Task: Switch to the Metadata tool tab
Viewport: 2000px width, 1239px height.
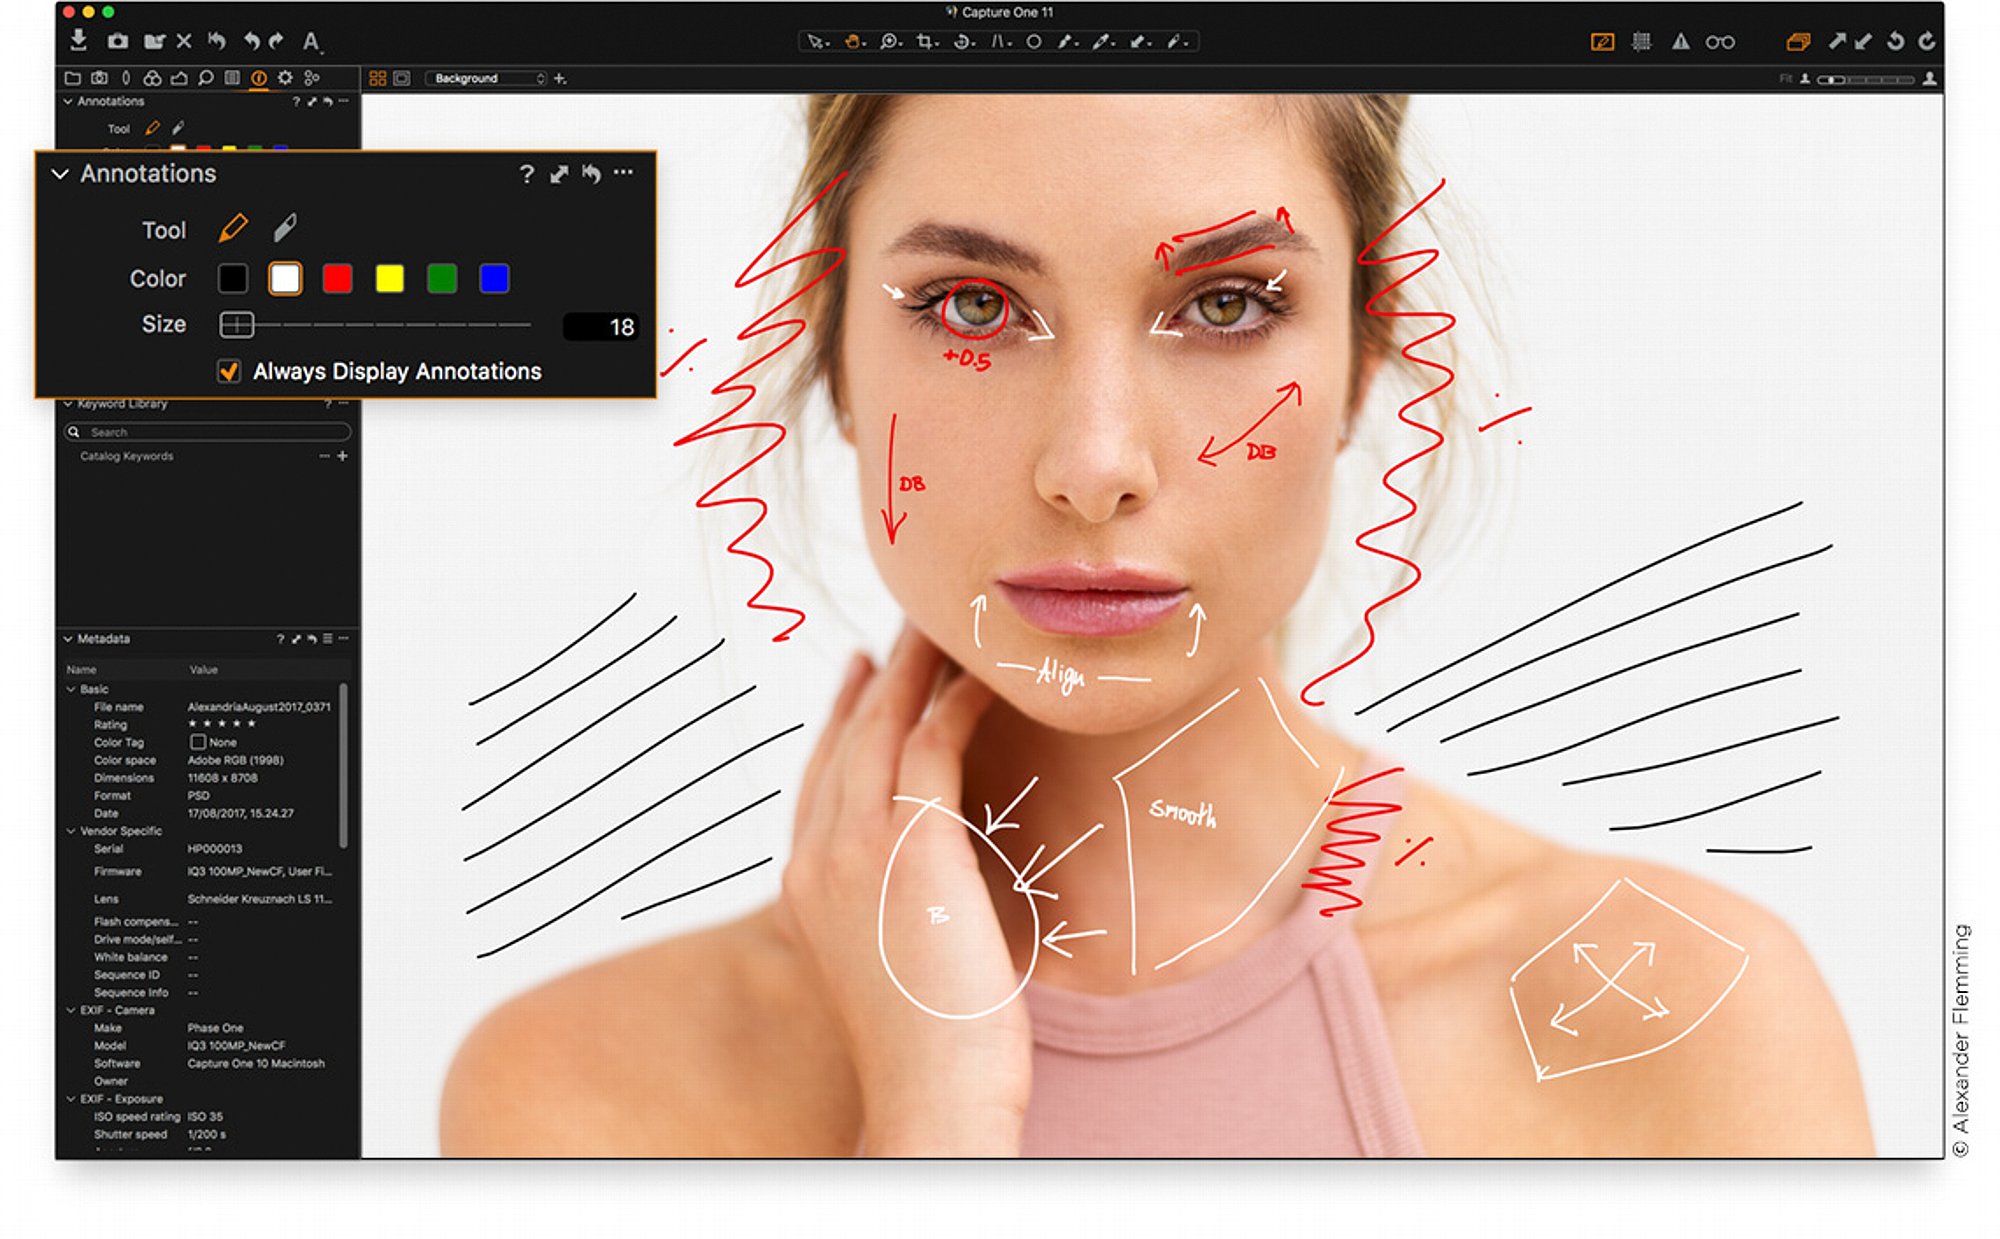Action: 259,78
